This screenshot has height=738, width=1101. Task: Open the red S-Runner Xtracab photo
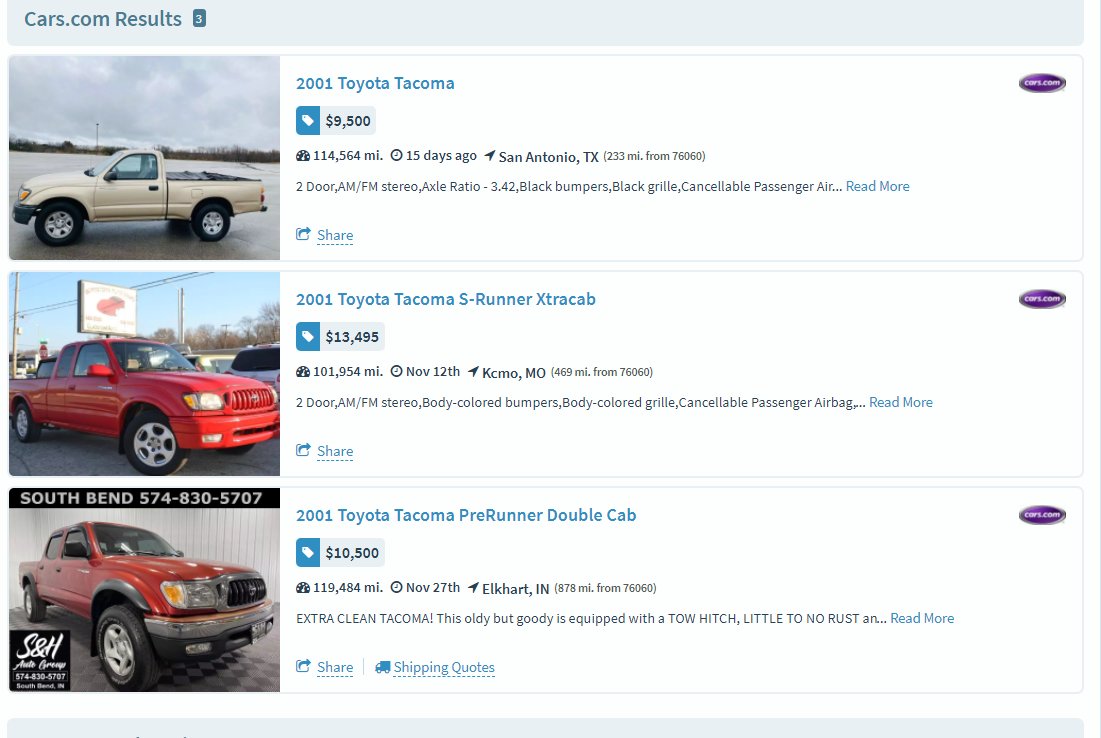click(x=145, y=374)
